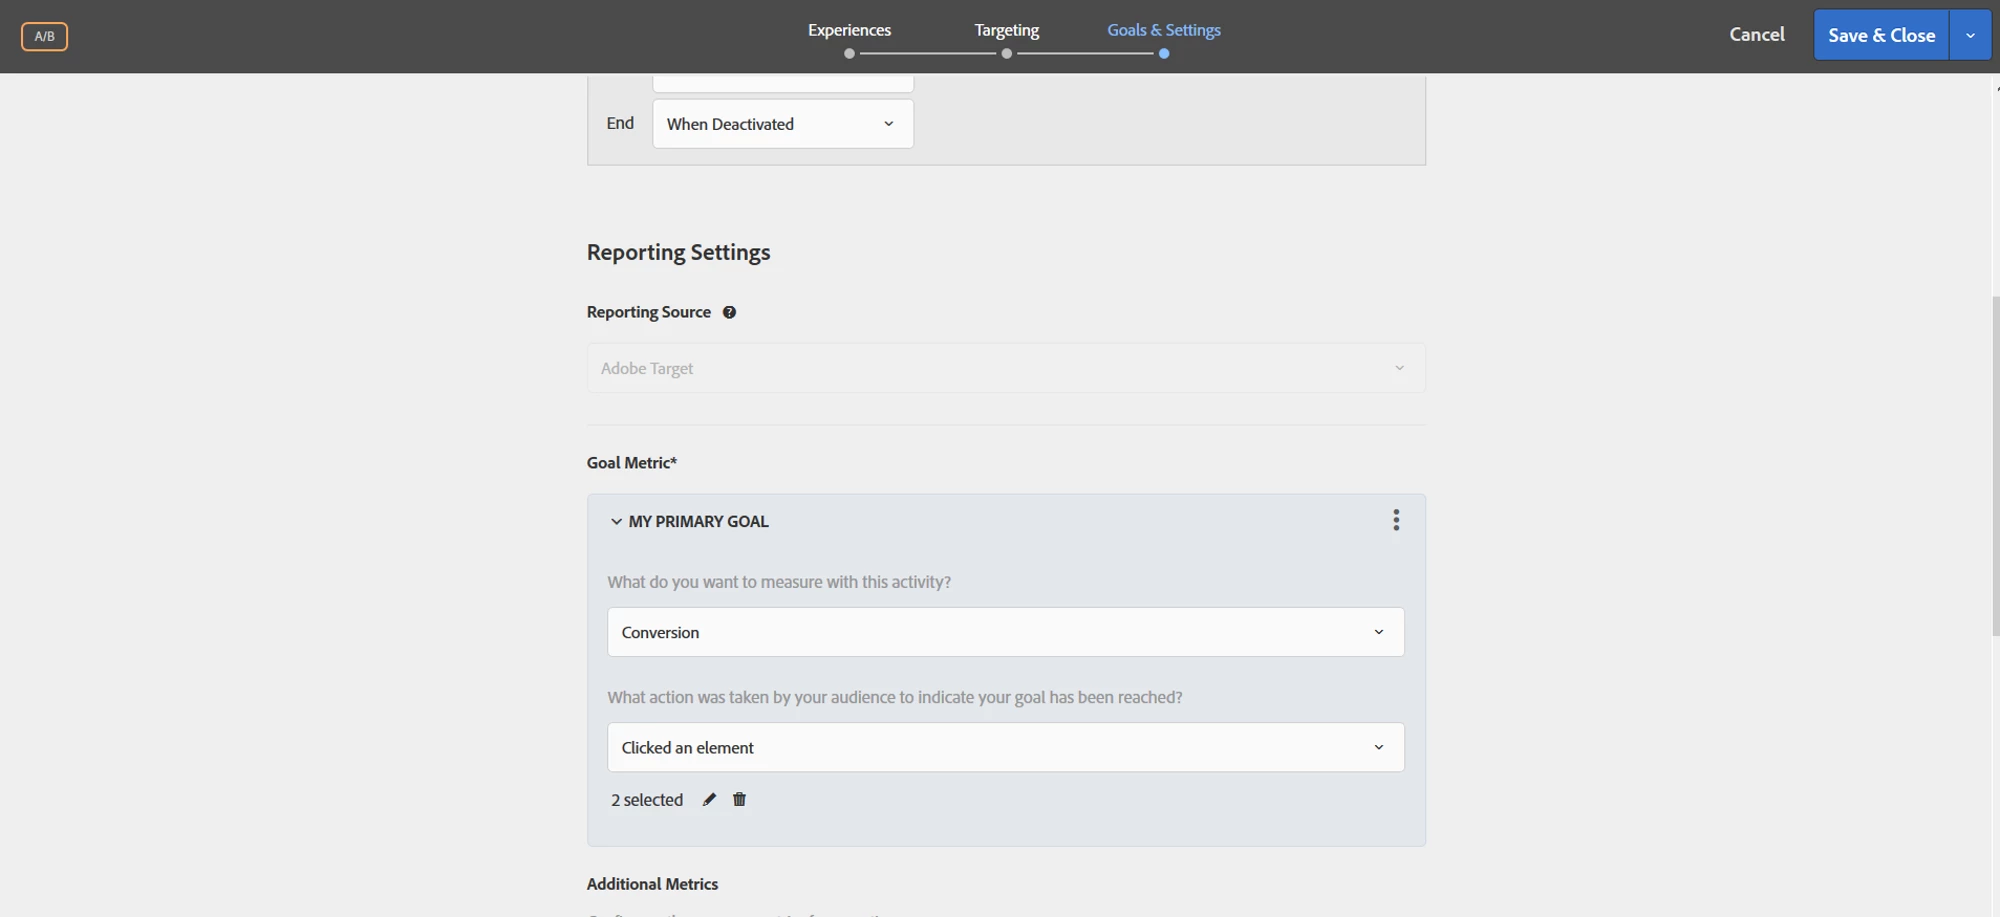Image resolution: width=2000 pixels, height=917 pixels.
Task: Open the Conversion measurement dropdown
Action: 1005,632
